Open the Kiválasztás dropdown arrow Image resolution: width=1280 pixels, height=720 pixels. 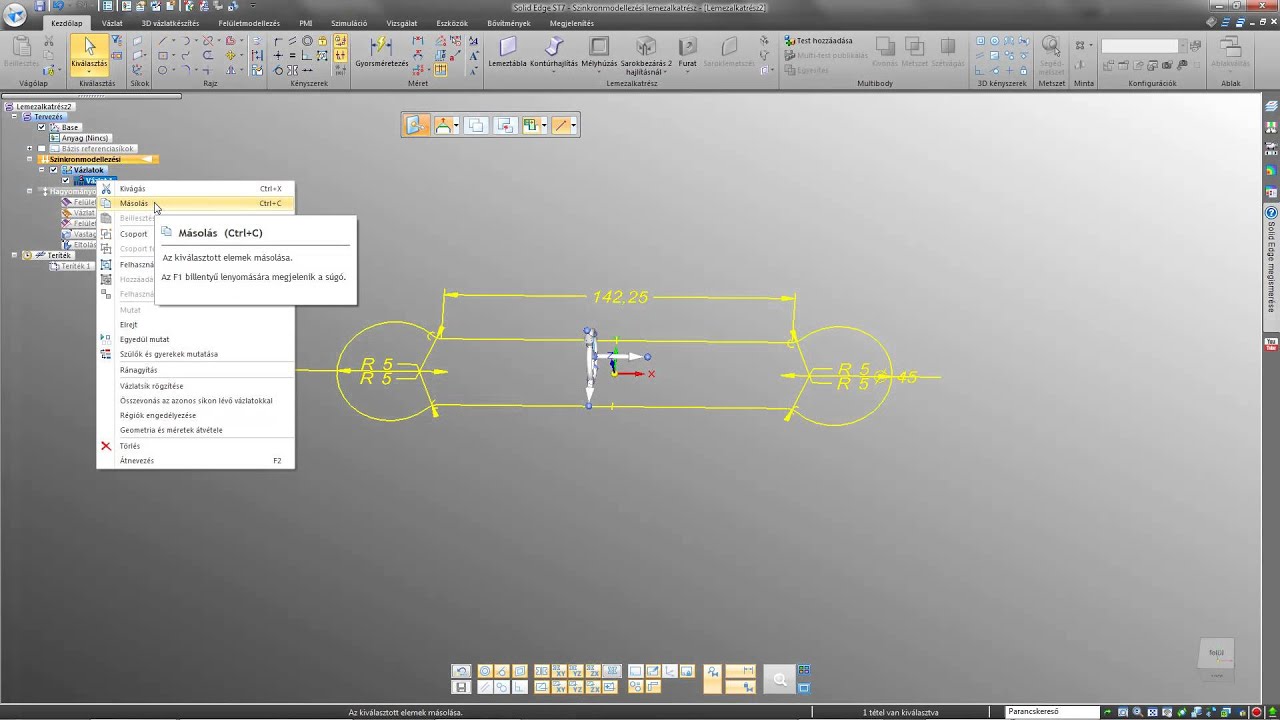89,72
